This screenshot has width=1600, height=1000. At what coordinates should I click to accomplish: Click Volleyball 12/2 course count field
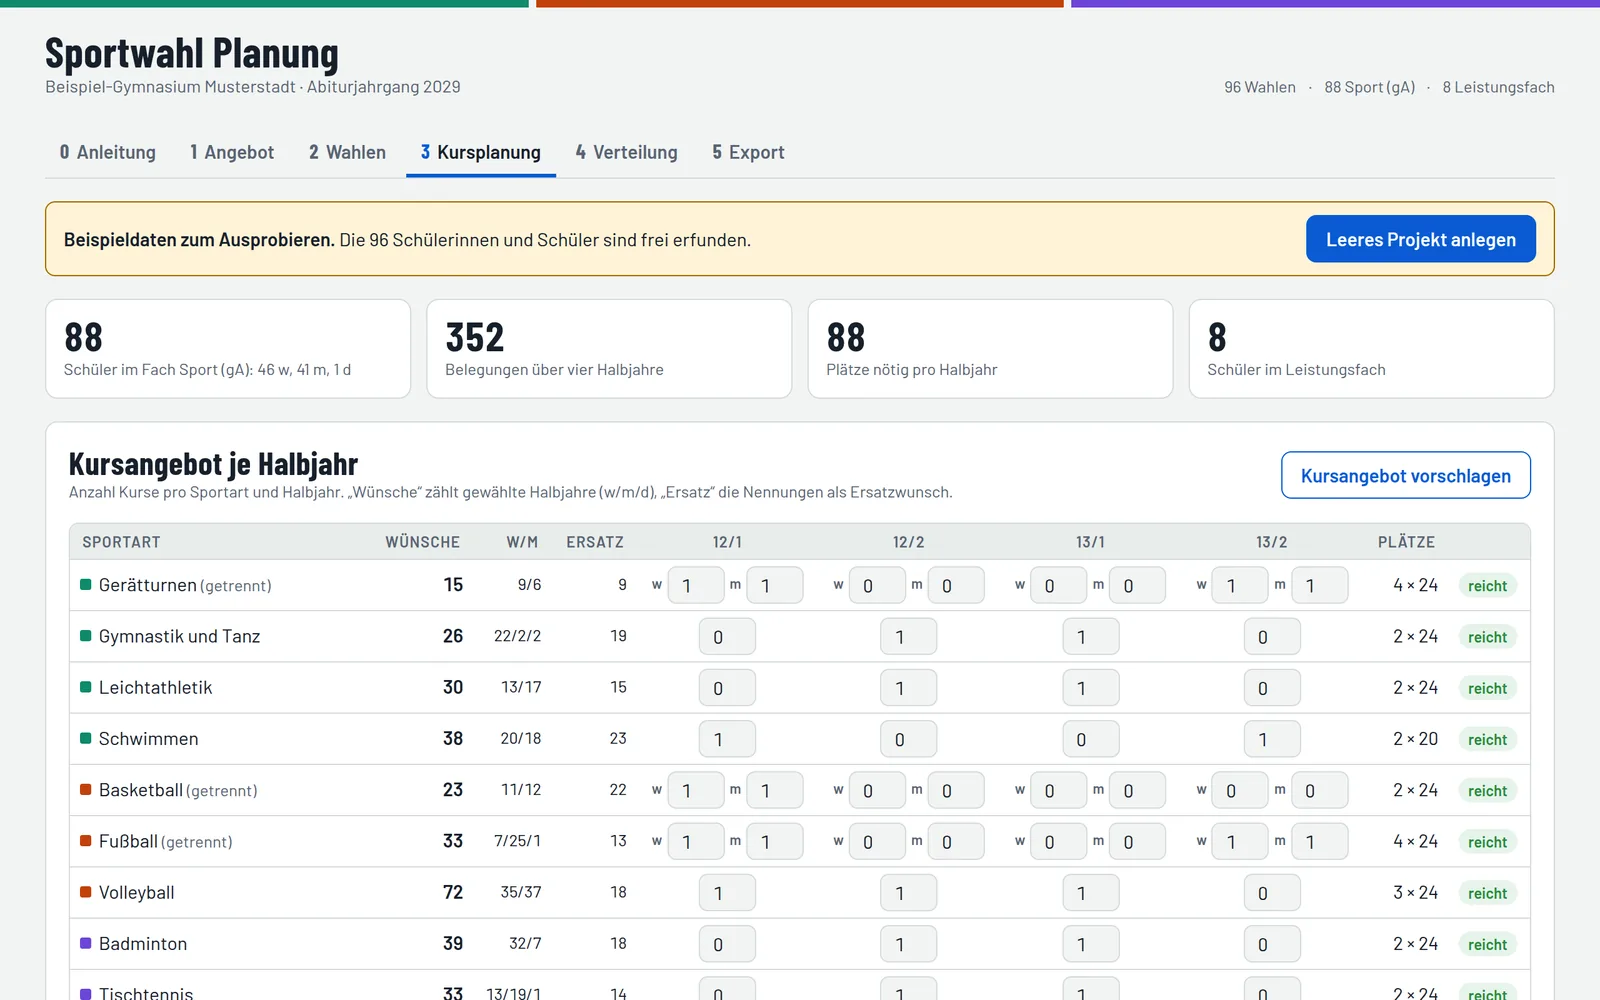coord(909,893)
